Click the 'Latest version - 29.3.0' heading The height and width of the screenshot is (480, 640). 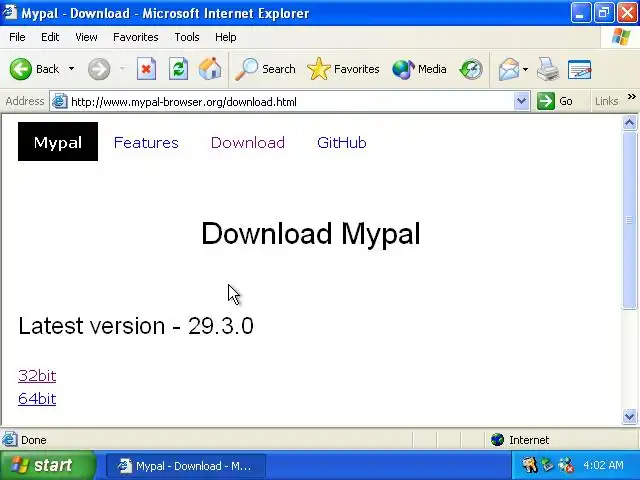pyautogui.click(x=136, y=326)
